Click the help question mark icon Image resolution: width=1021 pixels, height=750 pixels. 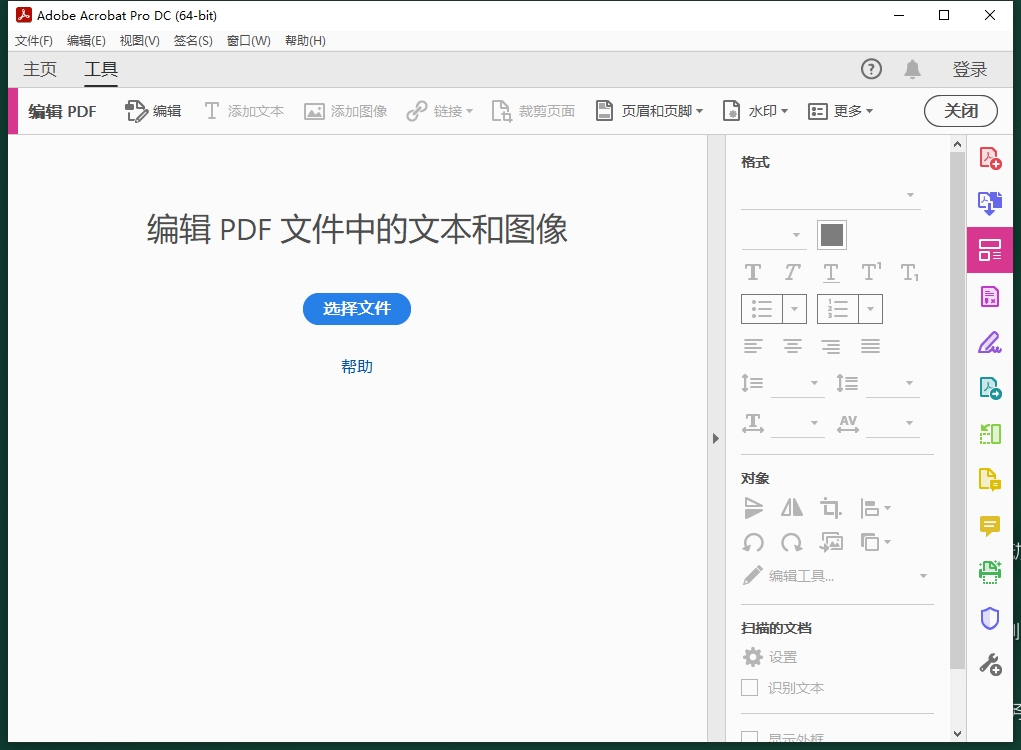tap(871, 69)
